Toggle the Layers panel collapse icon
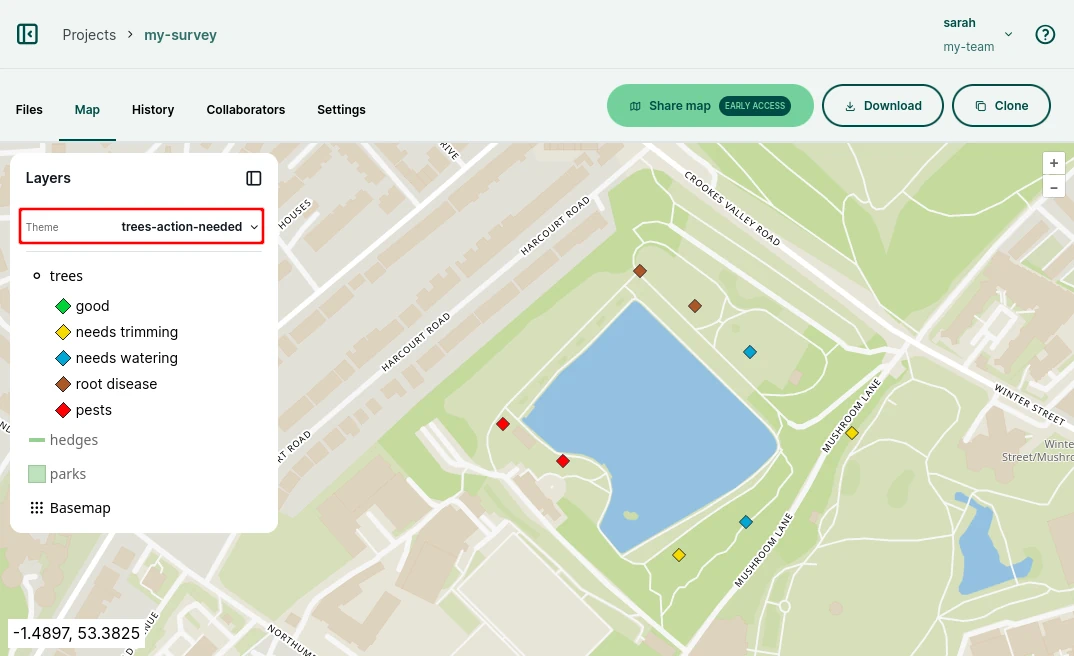The width and height of the screenshot is (1074, 656). click(x=253, y=178)
